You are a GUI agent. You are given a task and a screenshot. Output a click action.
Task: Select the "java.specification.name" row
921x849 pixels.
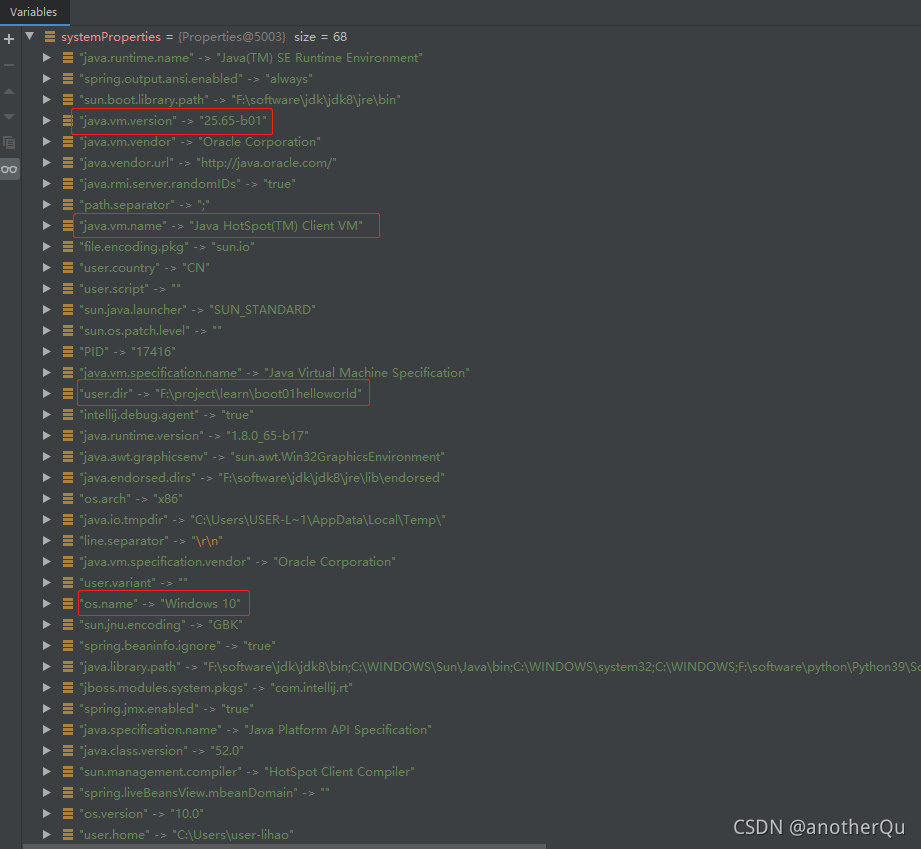coord(256,730)
